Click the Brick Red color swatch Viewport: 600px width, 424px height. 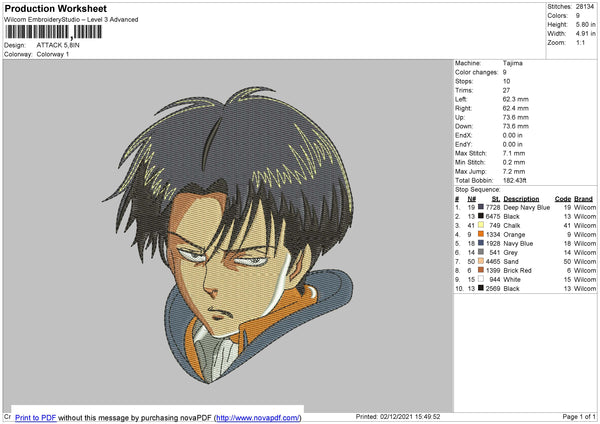(481, 270)
